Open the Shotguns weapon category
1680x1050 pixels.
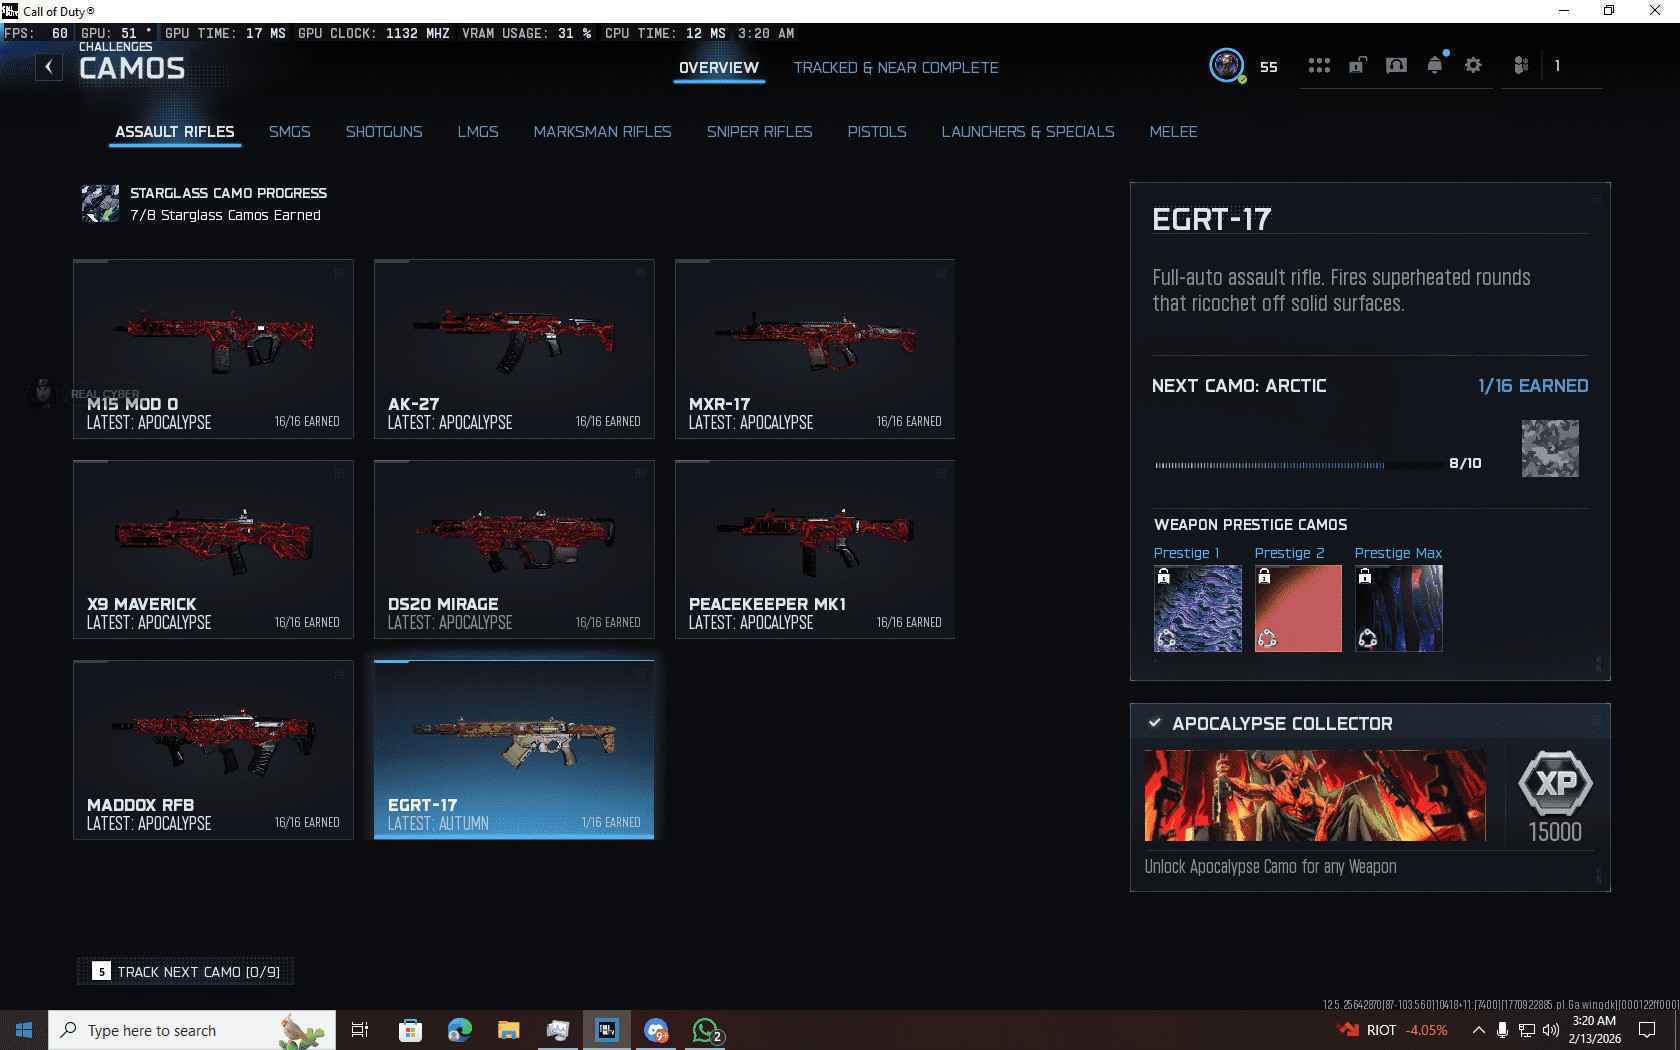[384, 131]
